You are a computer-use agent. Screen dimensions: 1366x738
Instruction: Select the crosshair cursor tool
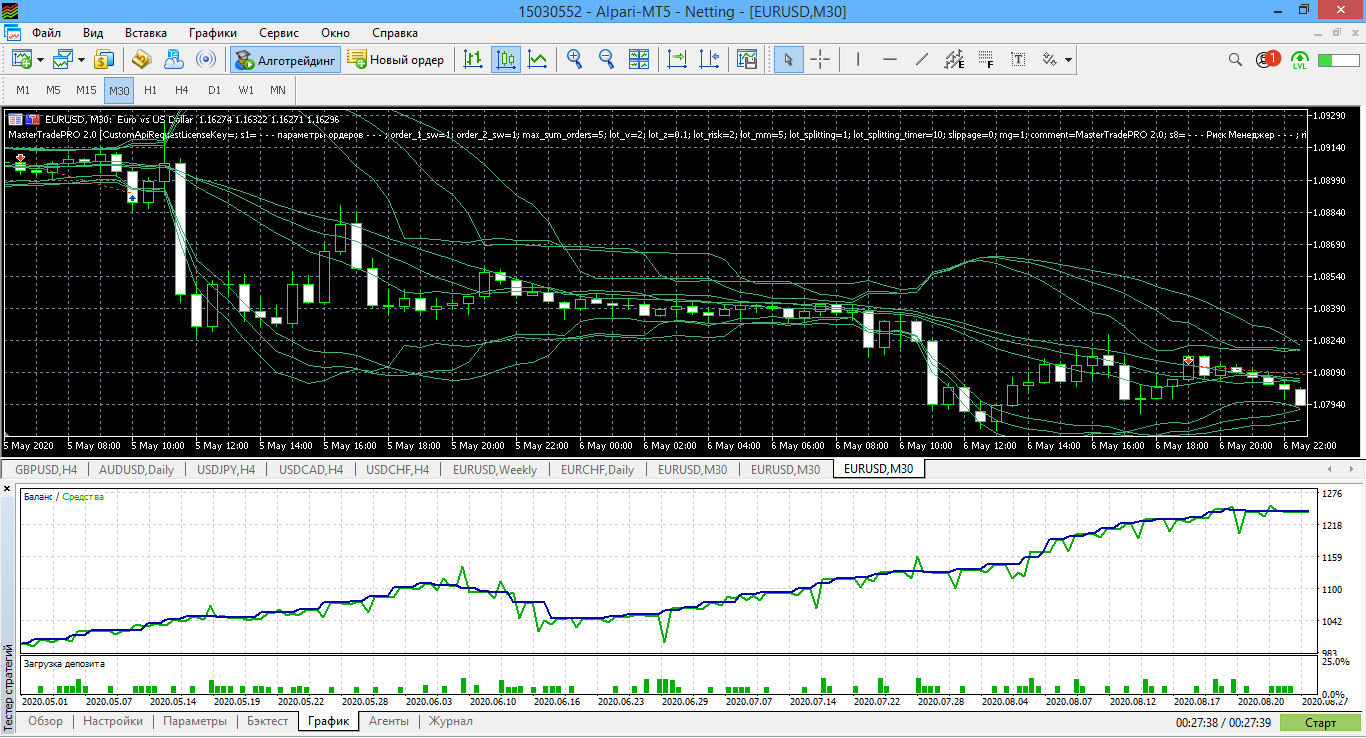820,60
